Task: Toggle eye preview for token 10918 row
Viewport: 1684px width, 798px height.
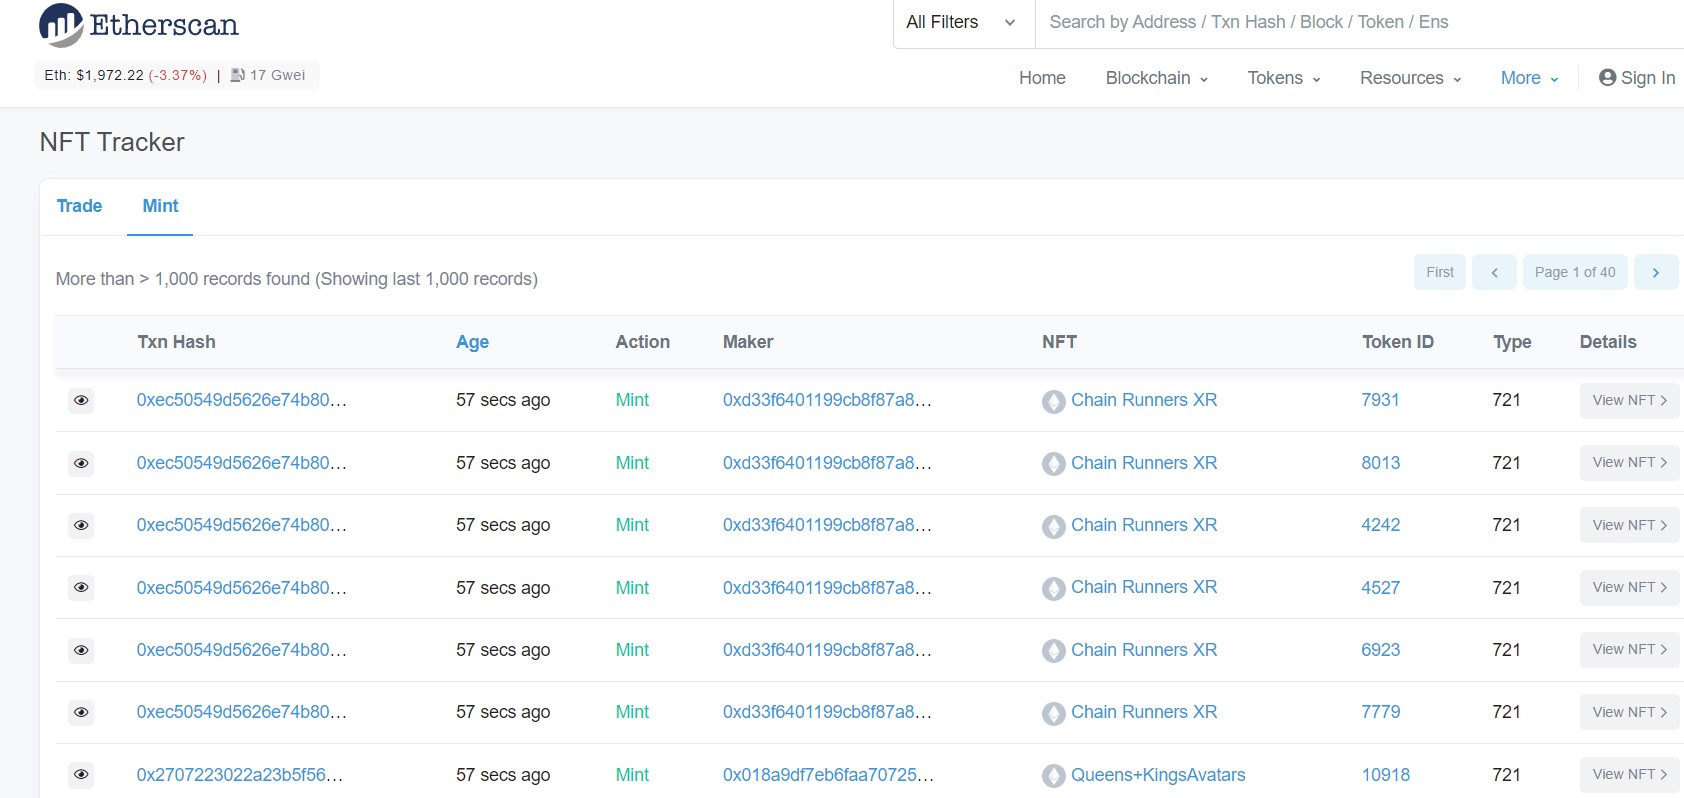Action: [82, 775]
